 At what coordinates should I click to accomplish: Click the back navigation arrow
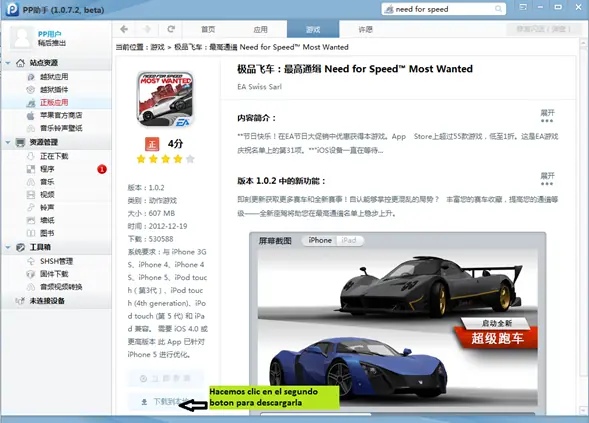point(124,29)
